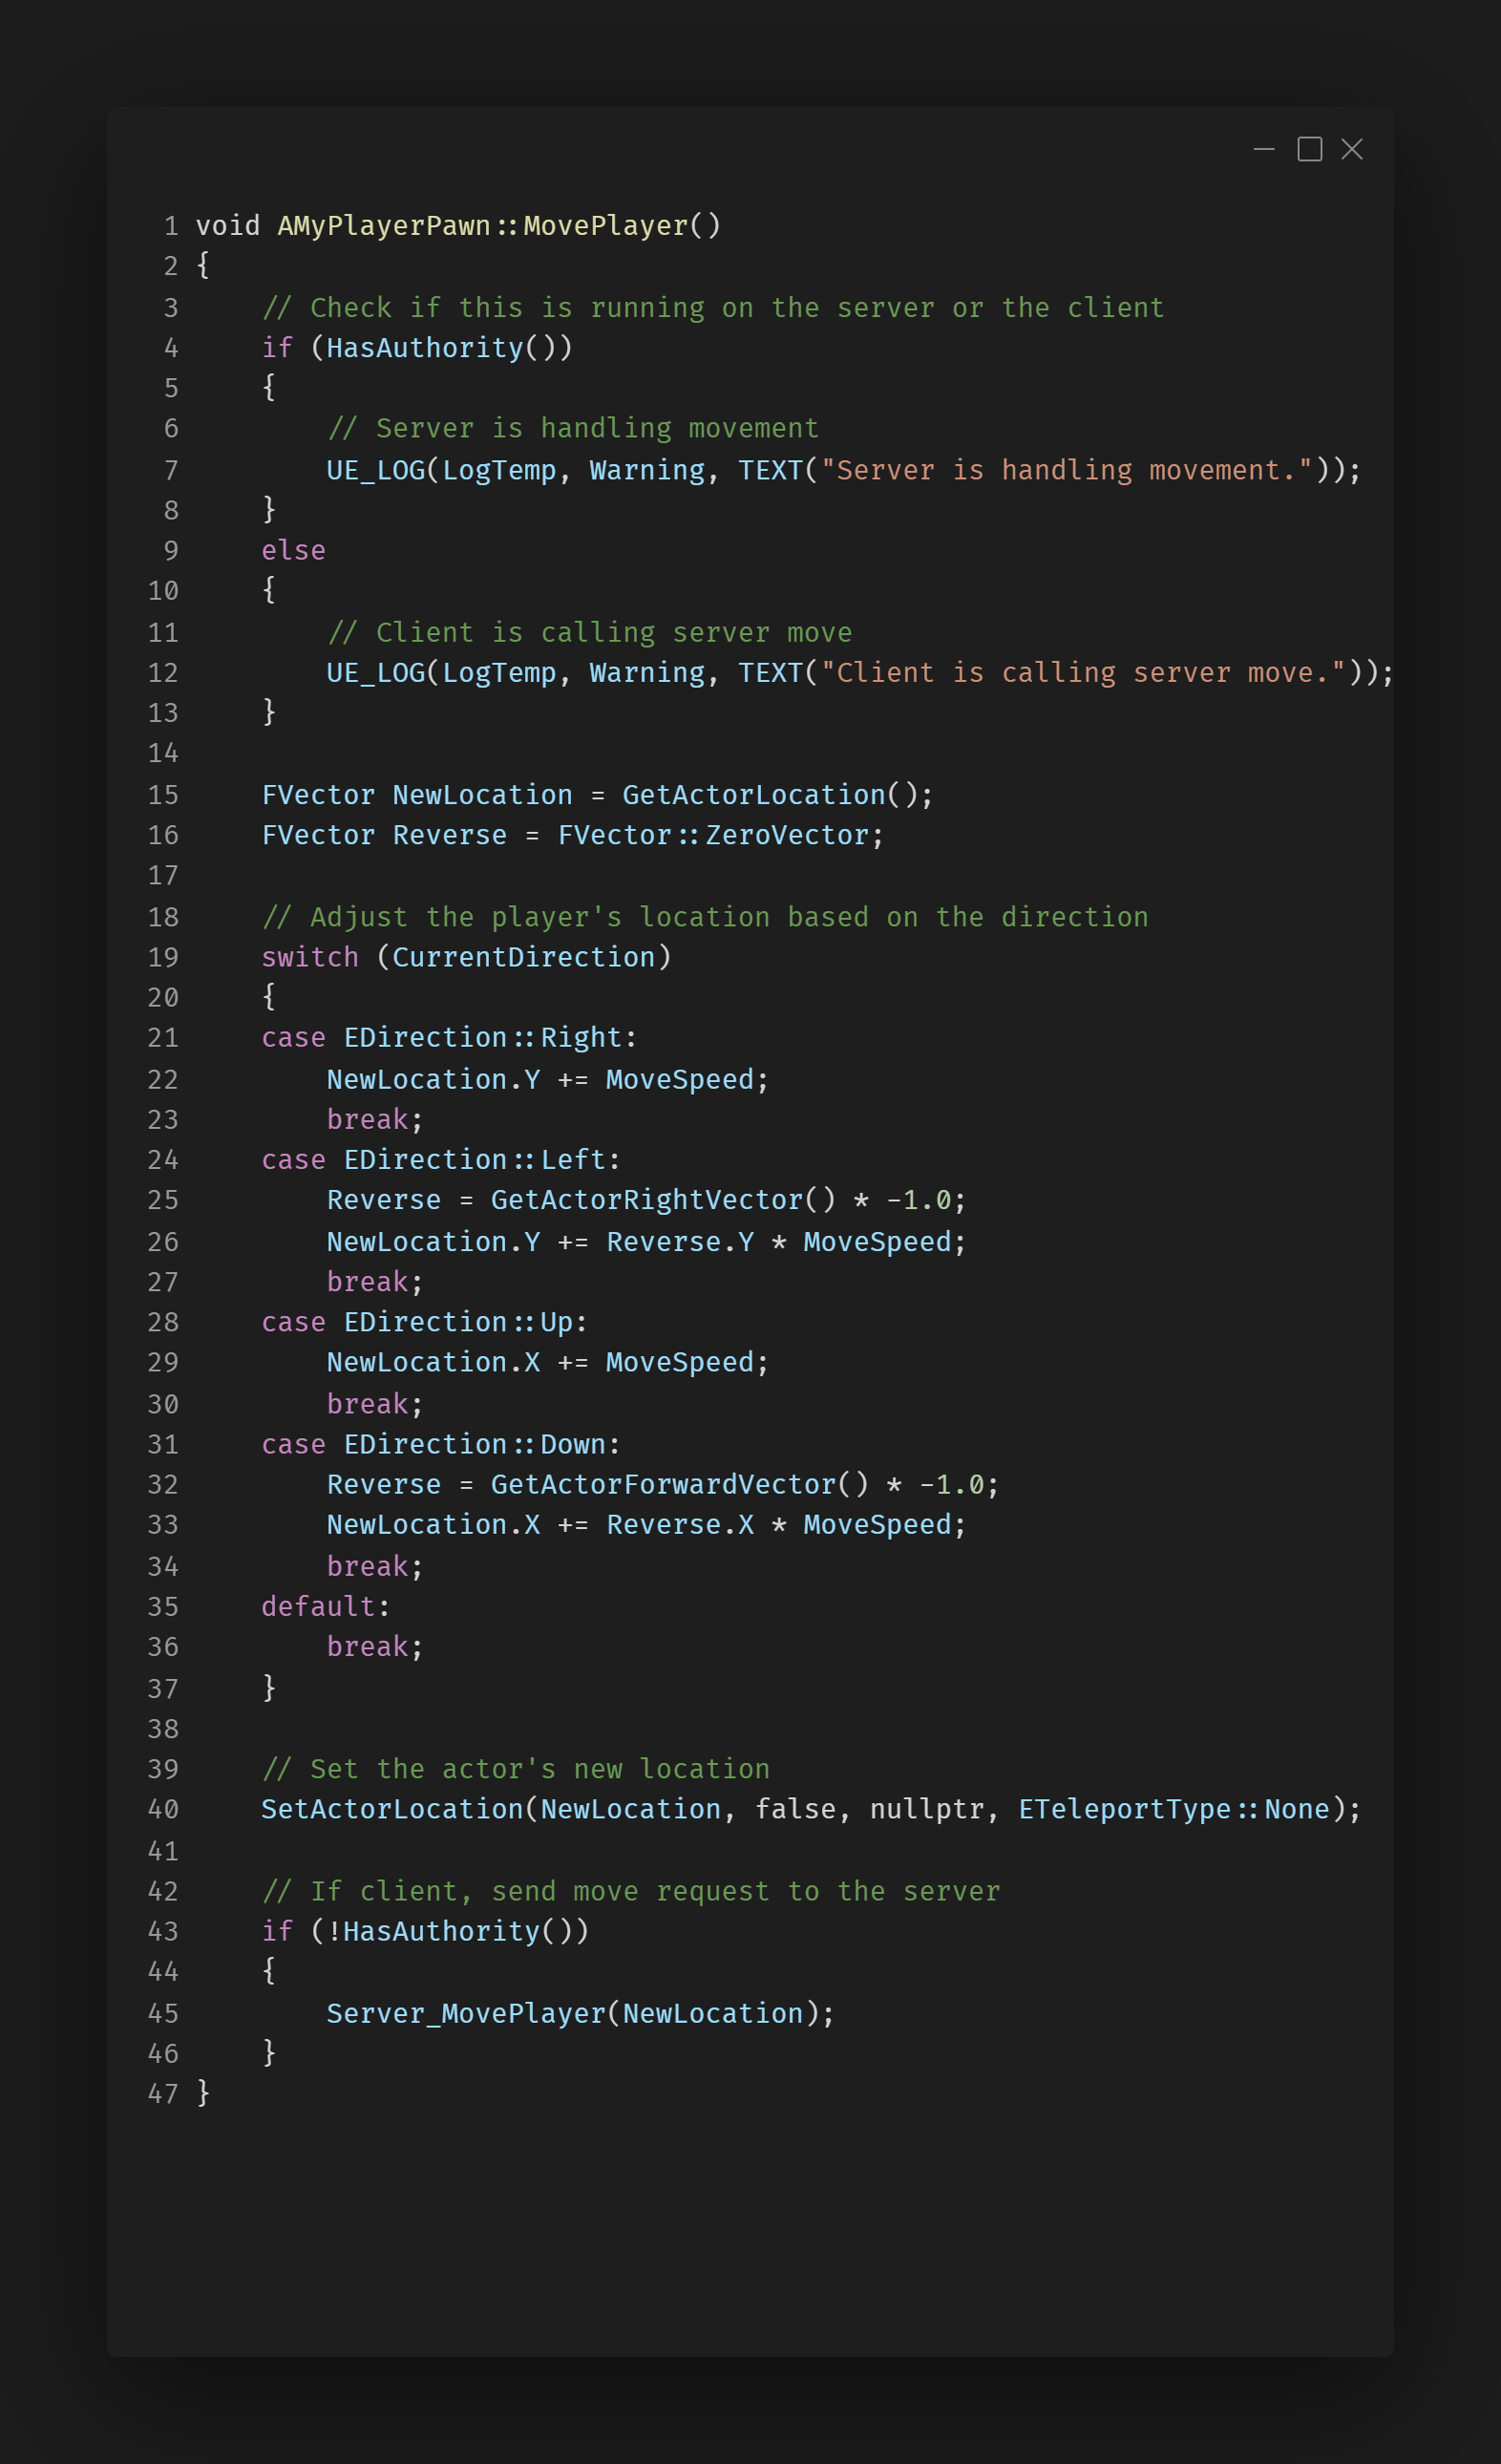
Task: Click the maximize window square icon
Action: coord(1309,150)
